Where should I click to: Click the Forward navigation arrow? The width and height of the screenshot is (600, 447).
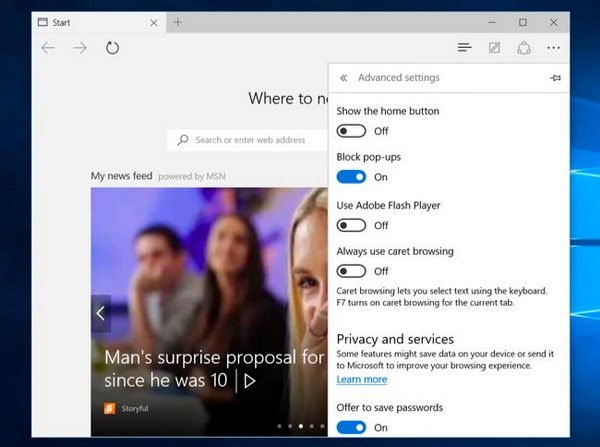80,48
